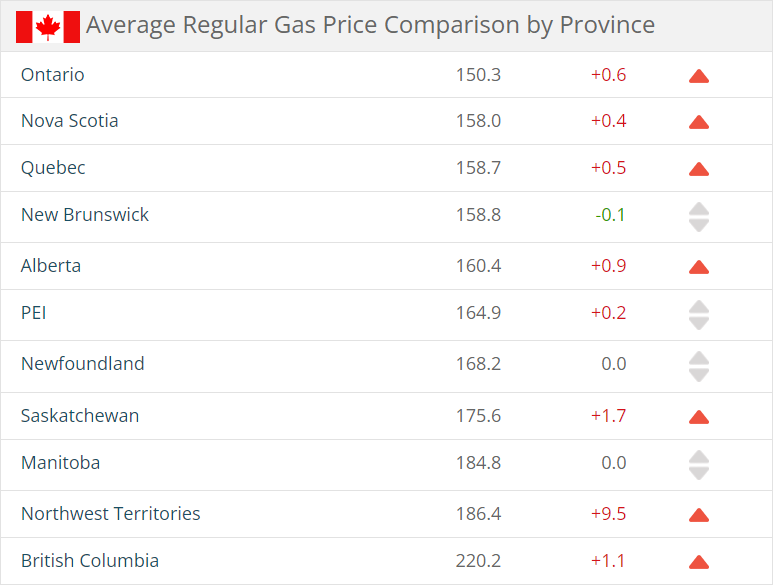Click the Average Regular Gas Price heading
Image resolution: width=774 pixels, height=586 pixels.
coord(370,25)
